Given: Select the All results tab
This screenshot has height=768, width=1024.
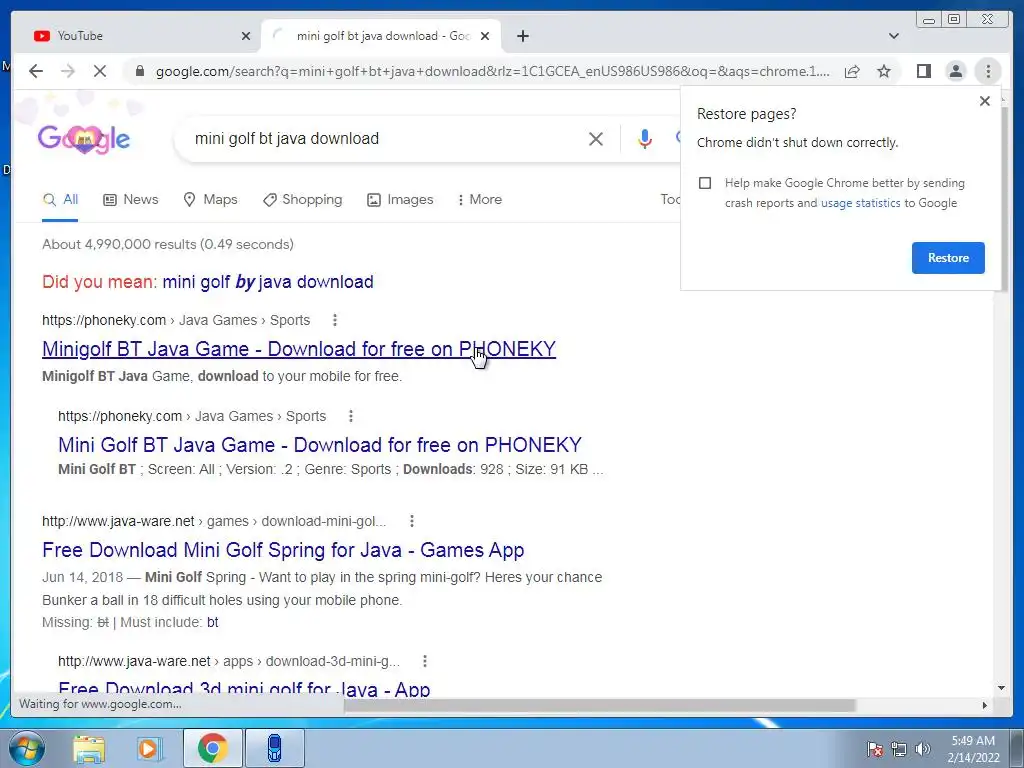Looking at the screenshot, I should [60, 200].
